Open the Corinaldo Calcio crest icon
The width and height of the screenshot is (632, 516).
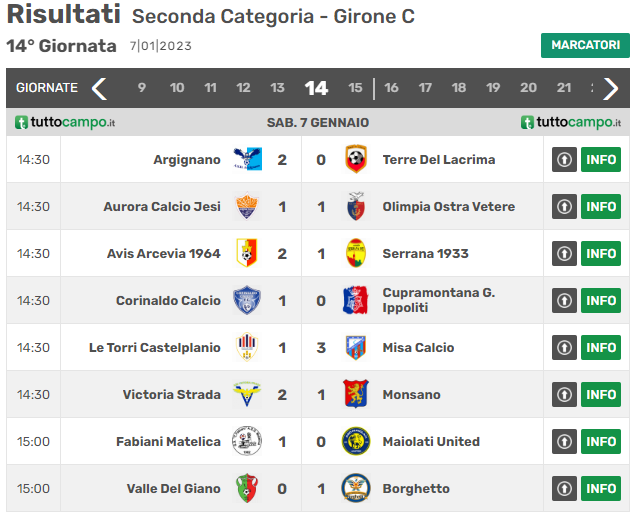[x=247, y=300]
